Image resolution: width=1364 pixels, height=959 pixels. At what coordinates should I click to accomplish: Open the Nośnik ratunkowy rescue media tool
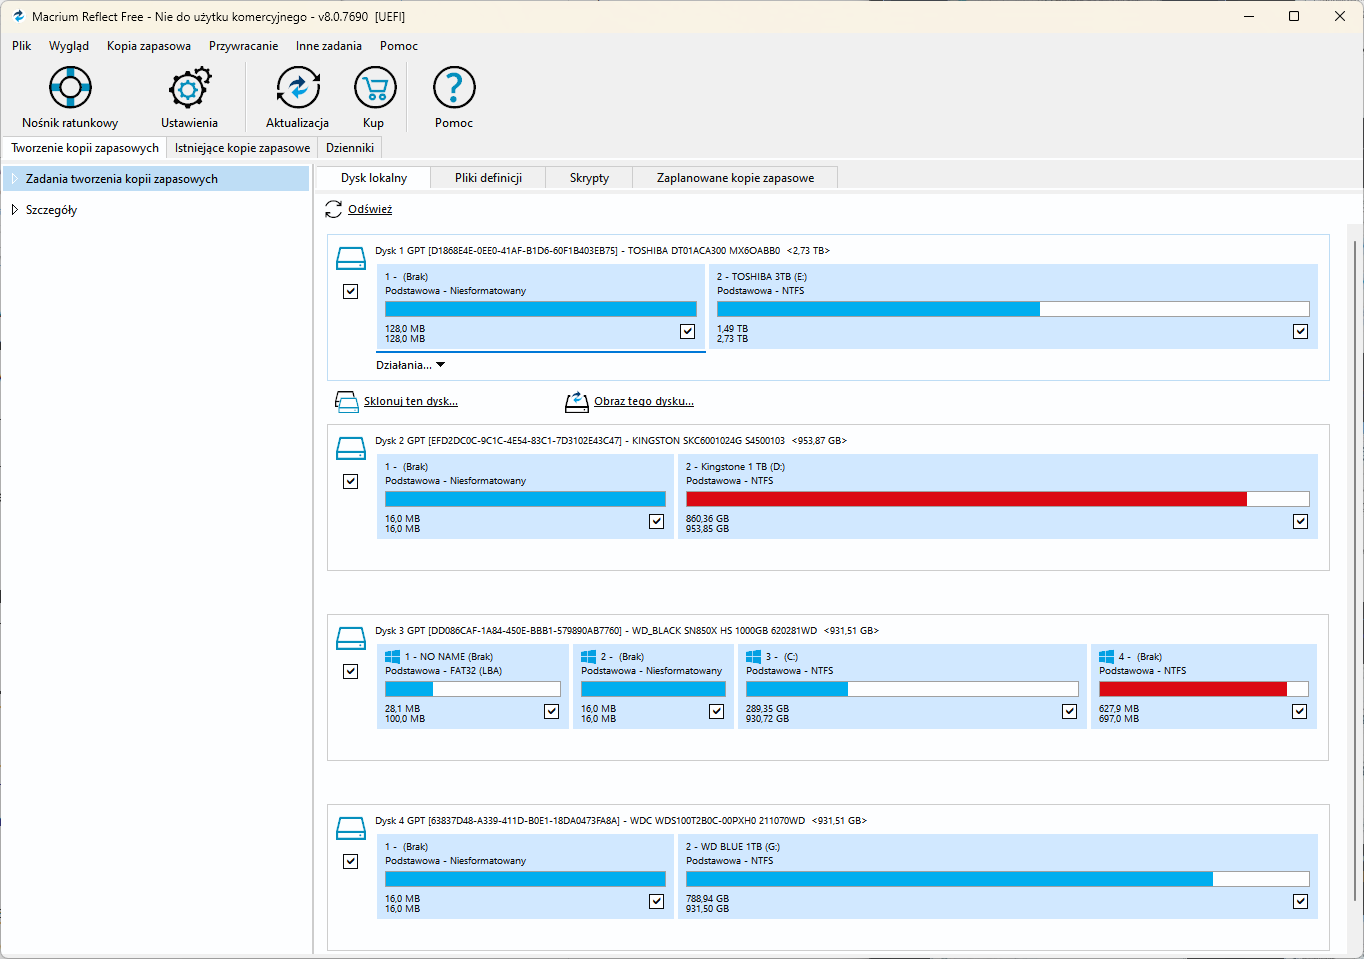pyautogui.click(x=70, y=88)
